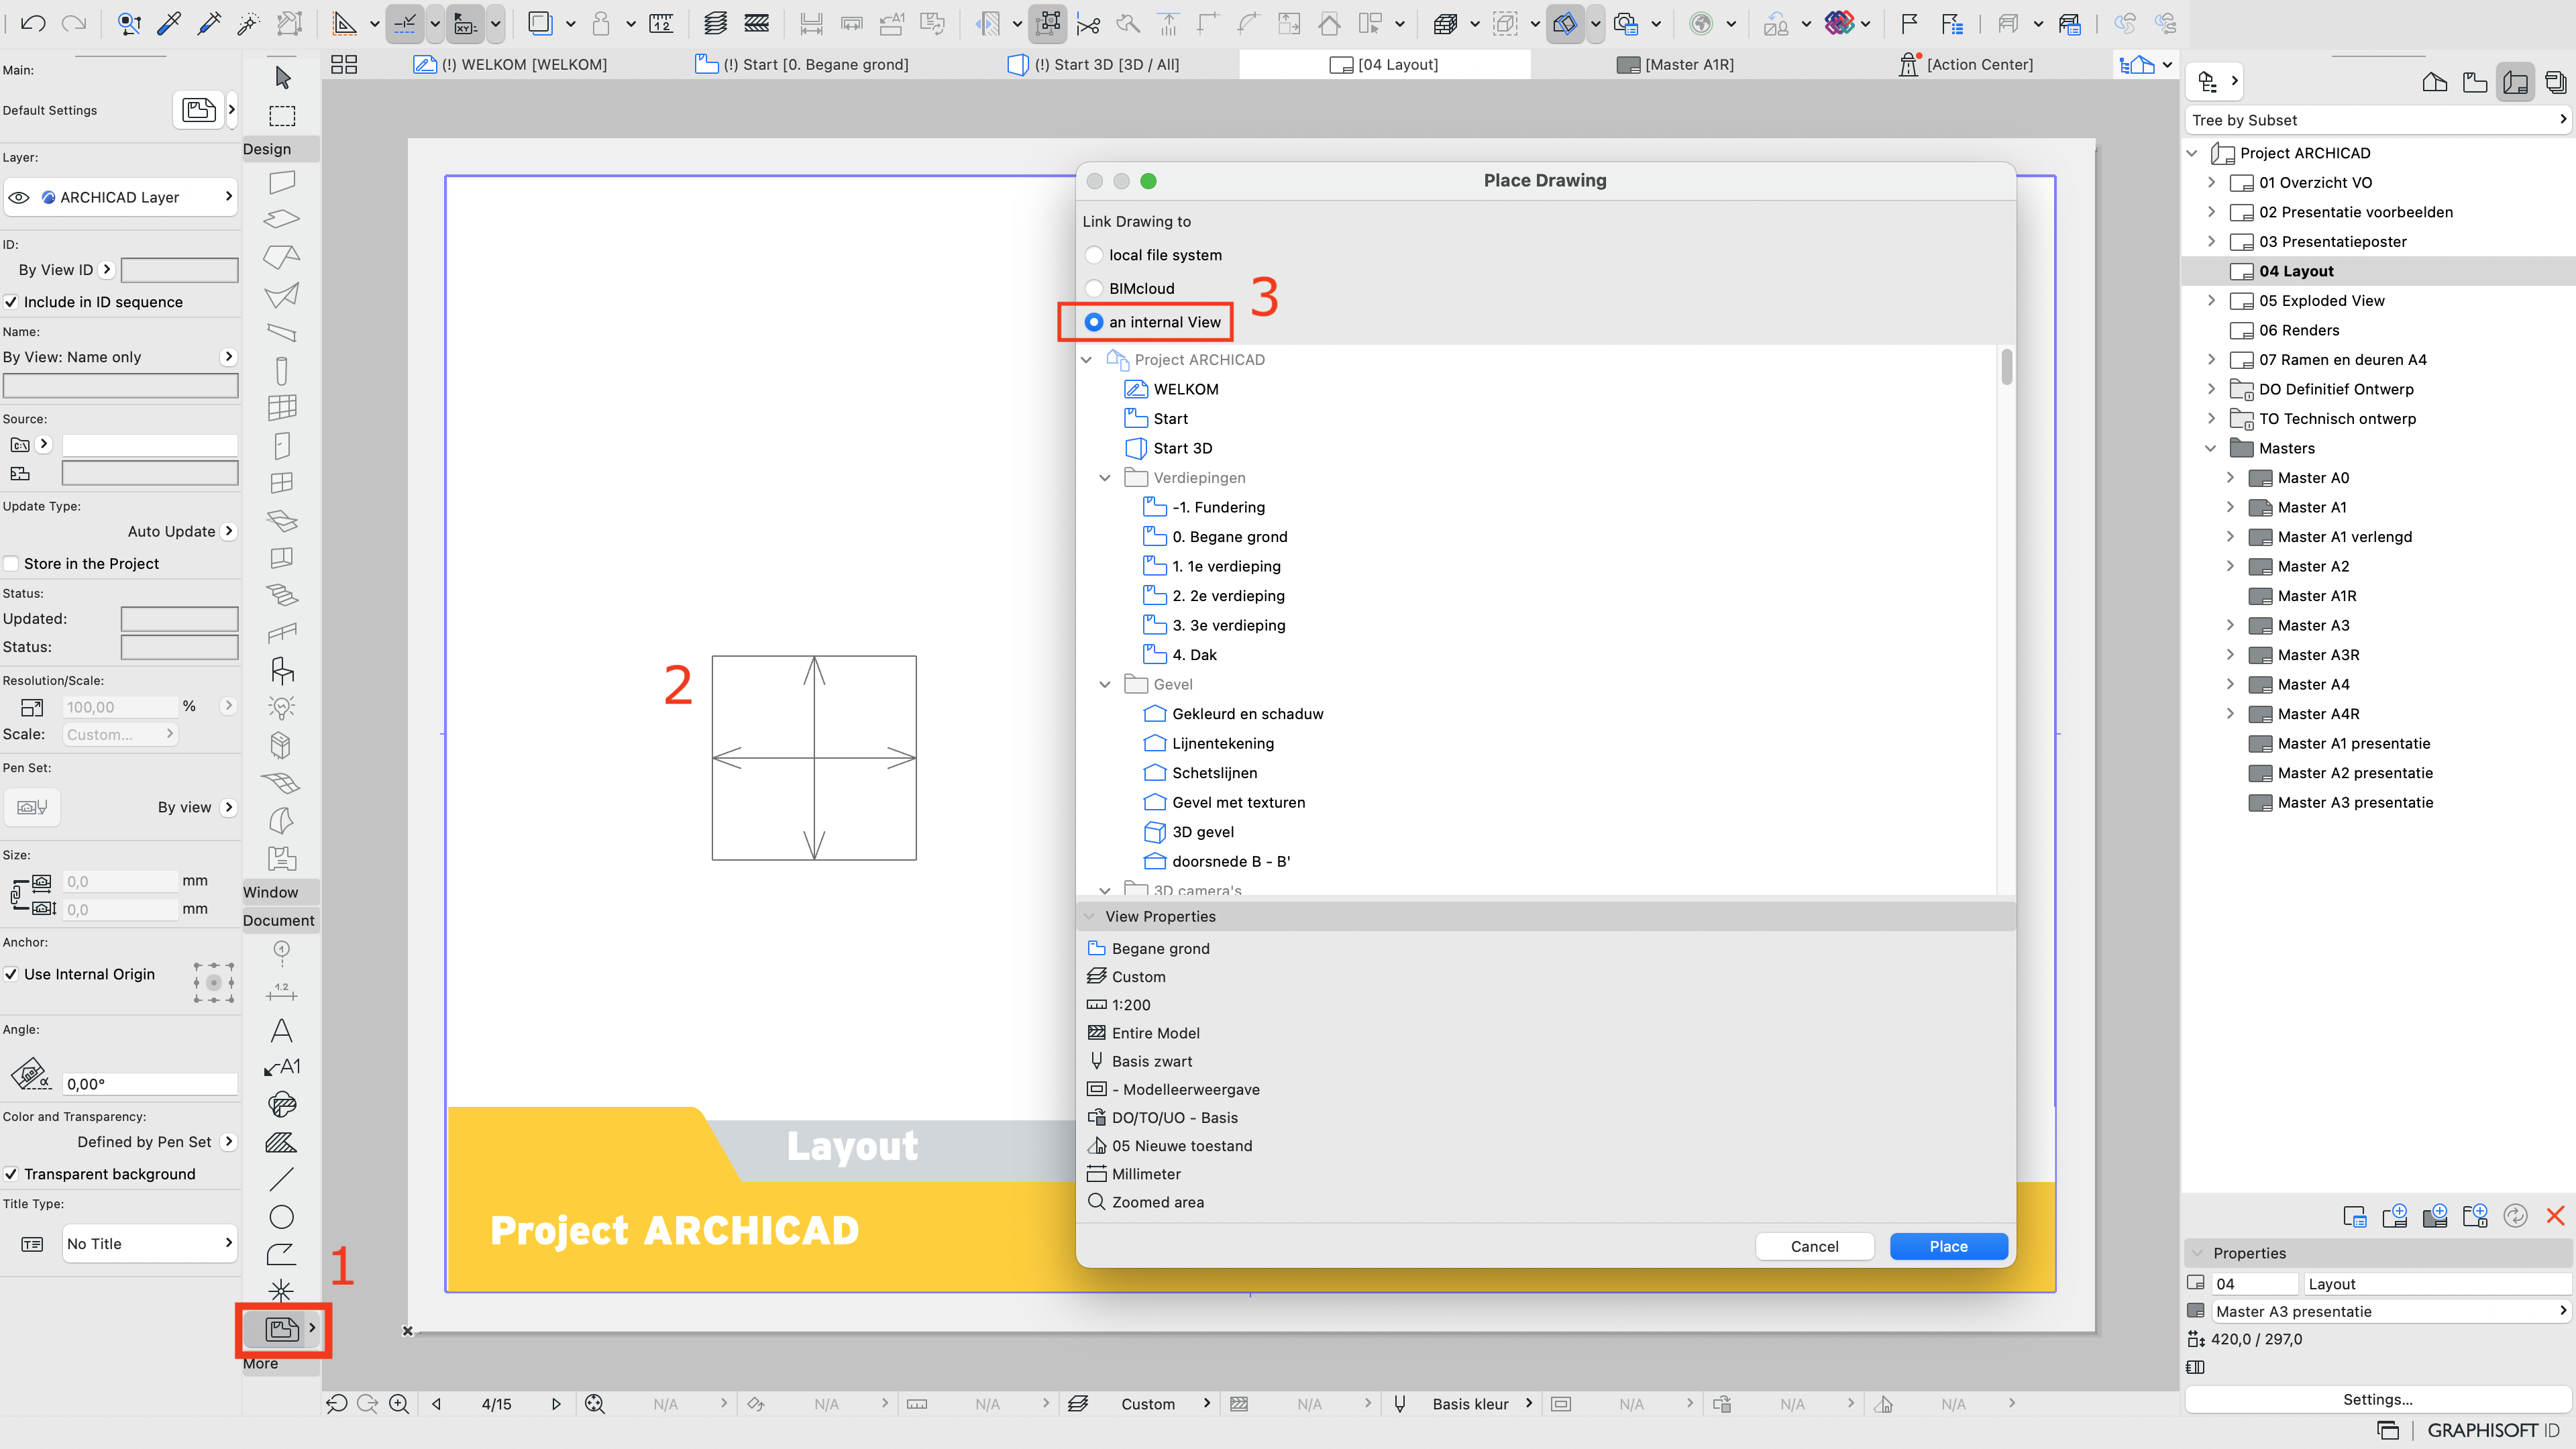Select local file system radio button
Screen dimensions: 2576x1449
point(1094,255)
